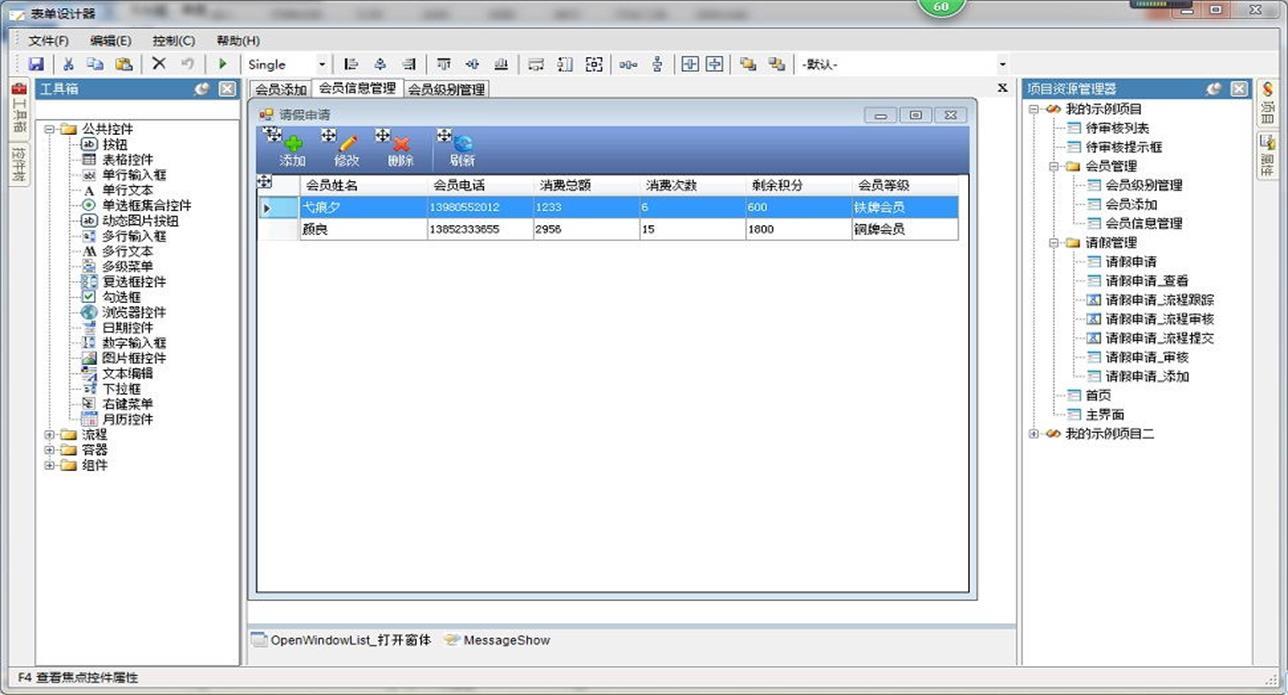
Task: Close the tab area with X button
Action: 1002,89
